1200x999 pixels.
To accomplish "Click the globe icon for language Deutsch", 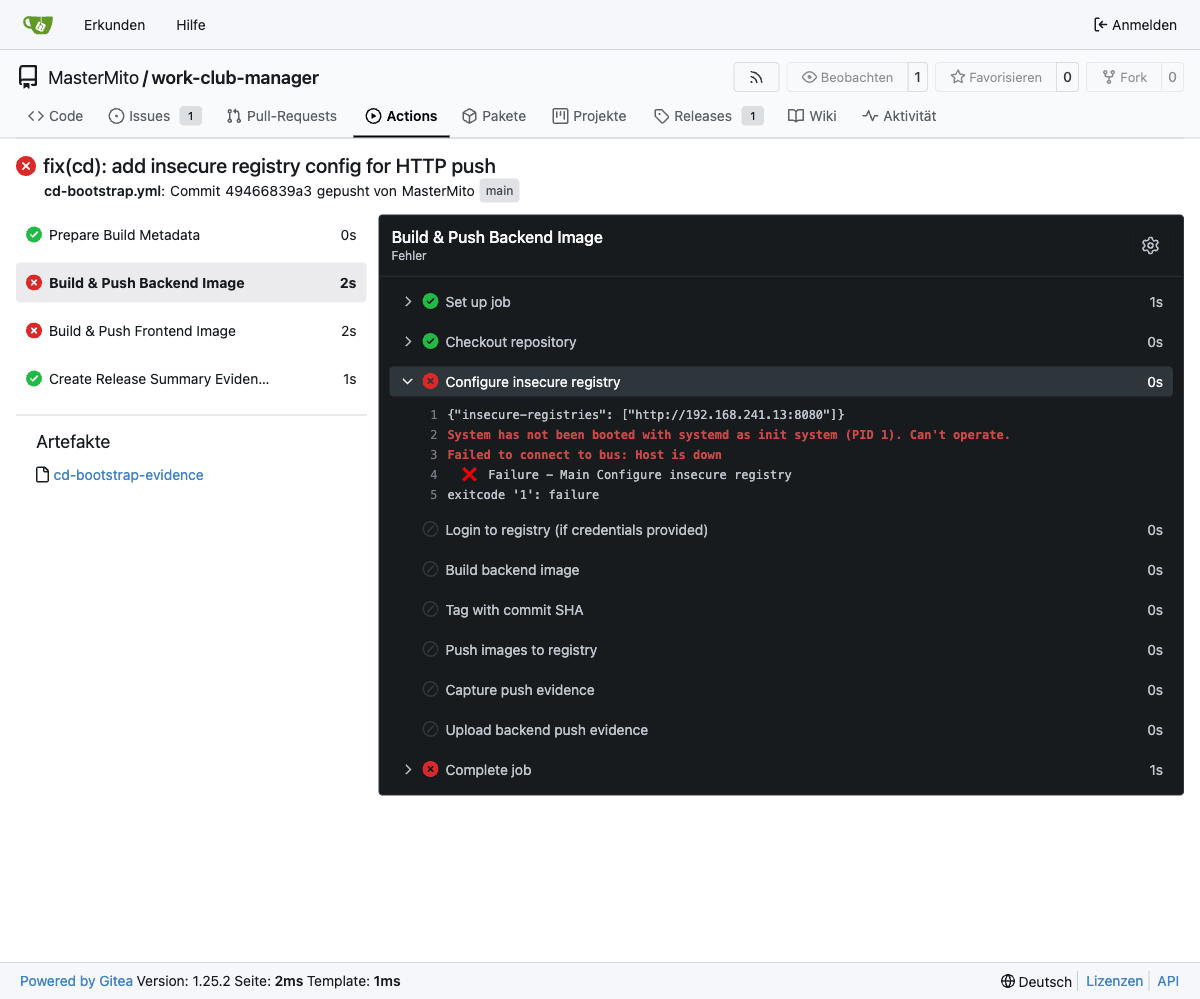I will click(1008, 981).
